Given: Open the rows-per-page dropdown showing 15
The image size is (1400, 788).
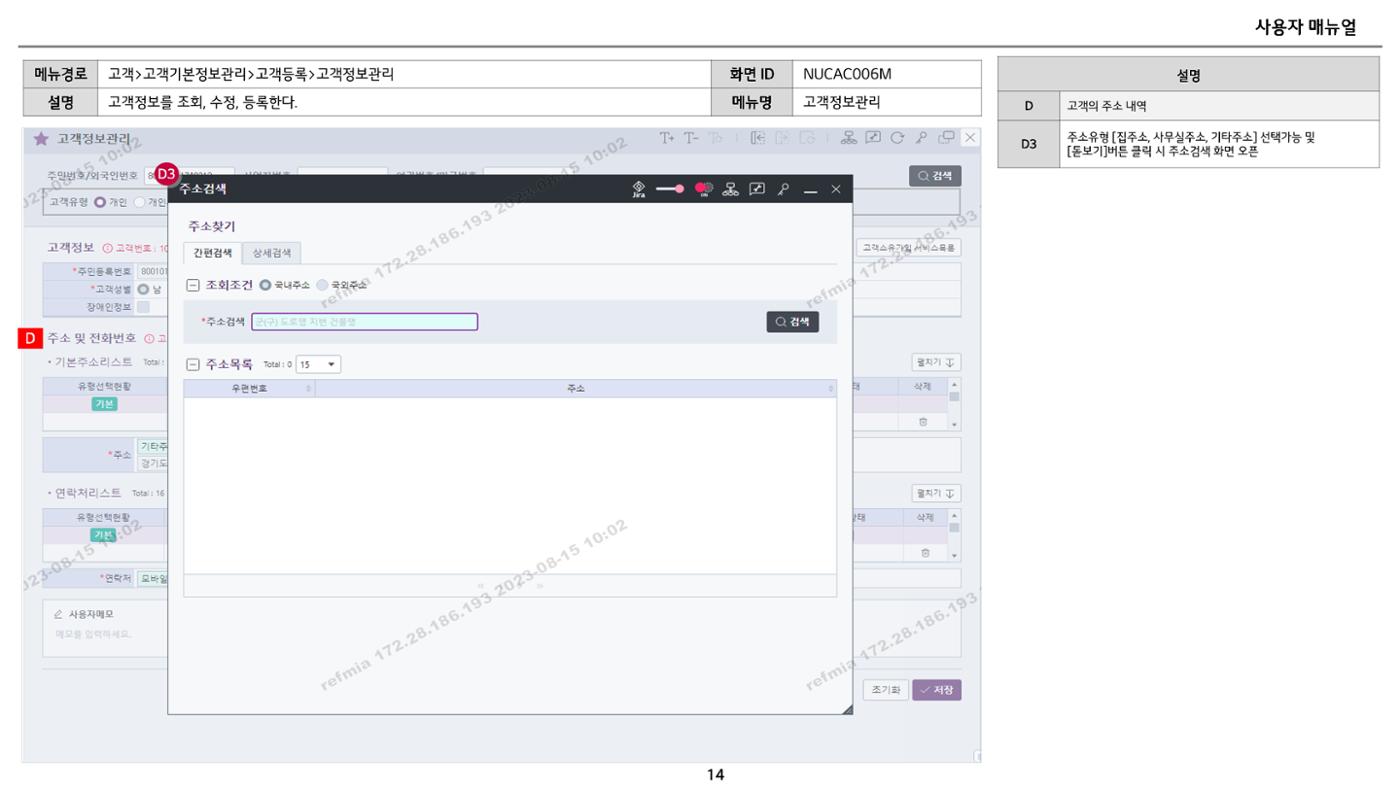Looking at the screenshot, I should tap(318, 365).
